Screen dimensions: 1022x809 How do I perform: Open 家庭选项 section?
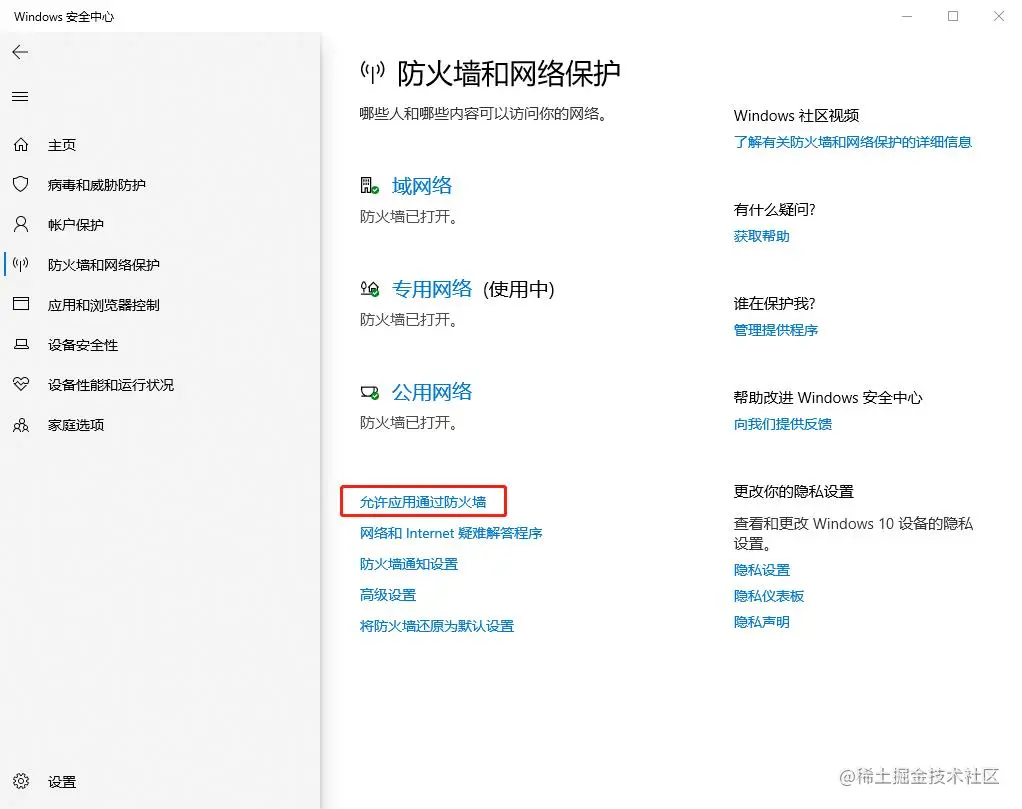click(76, 425)
